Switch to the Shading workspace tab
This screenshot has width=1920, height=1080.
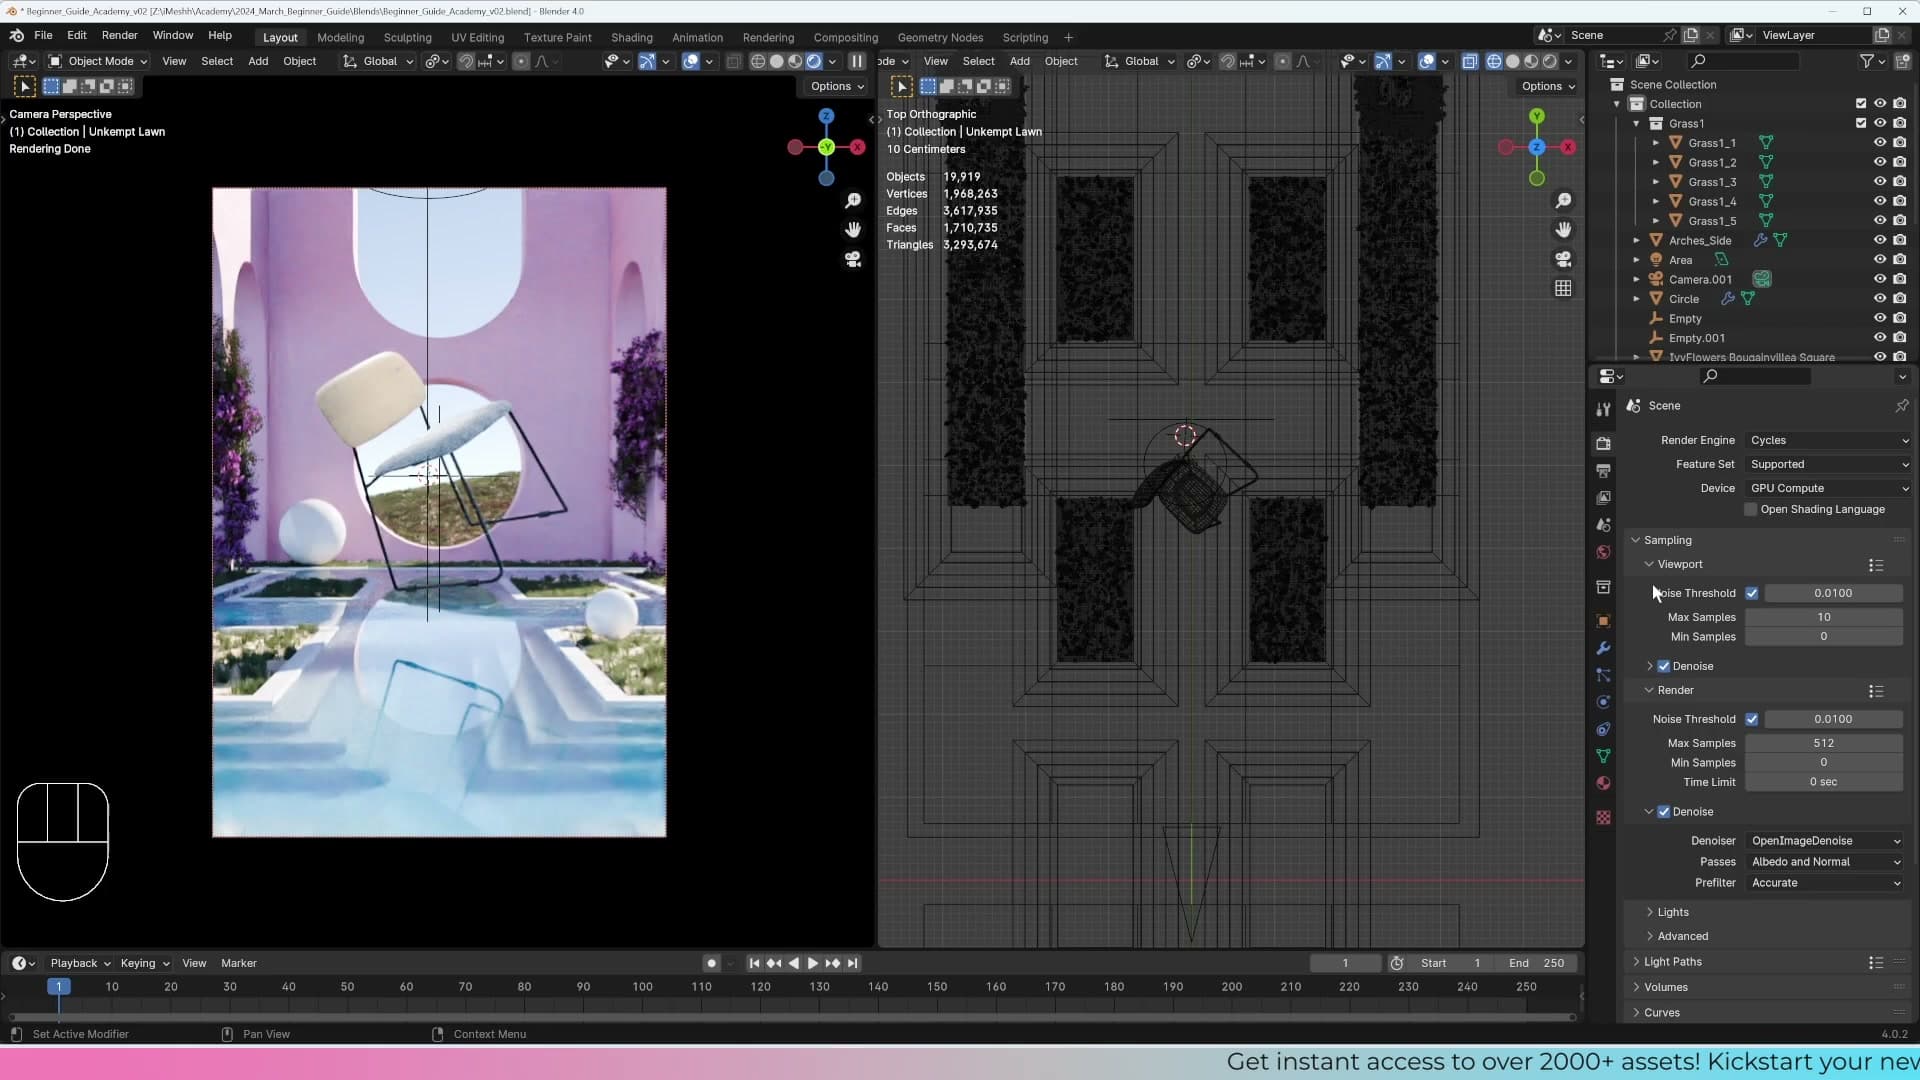point(631,37)
